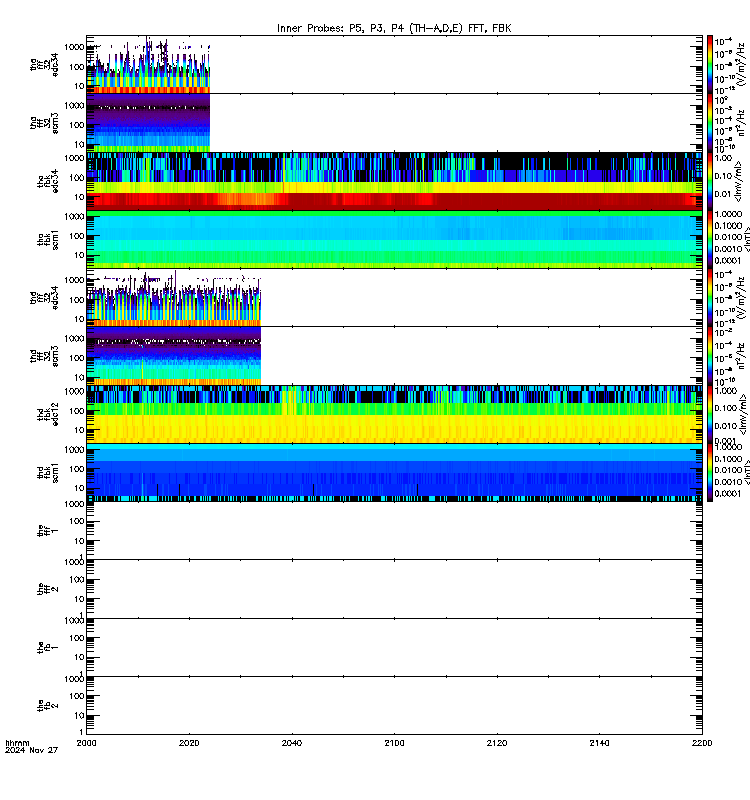Click the thd fff 32 scm3 spectrogram data
This screenshot has width=750, height=800.
tap(173, 356)
